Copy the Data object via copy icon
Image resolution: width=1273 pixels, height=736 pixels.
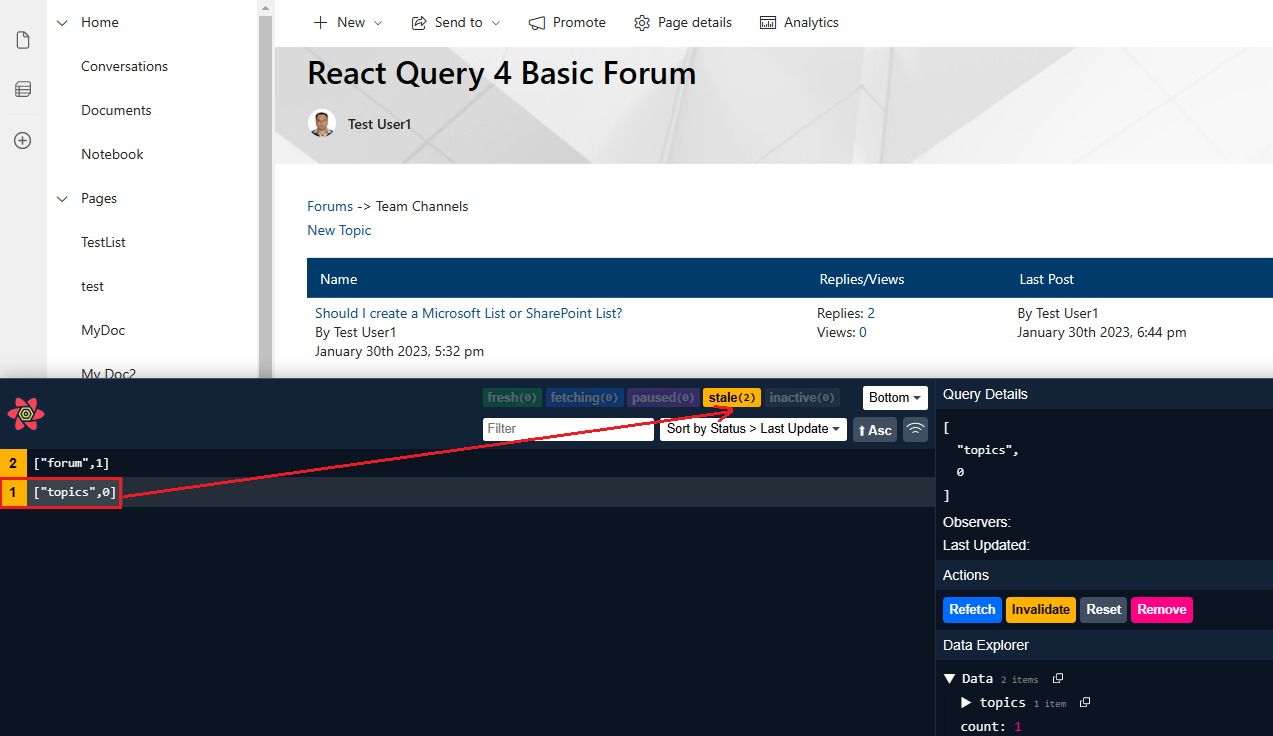[x=1058, y=679]
